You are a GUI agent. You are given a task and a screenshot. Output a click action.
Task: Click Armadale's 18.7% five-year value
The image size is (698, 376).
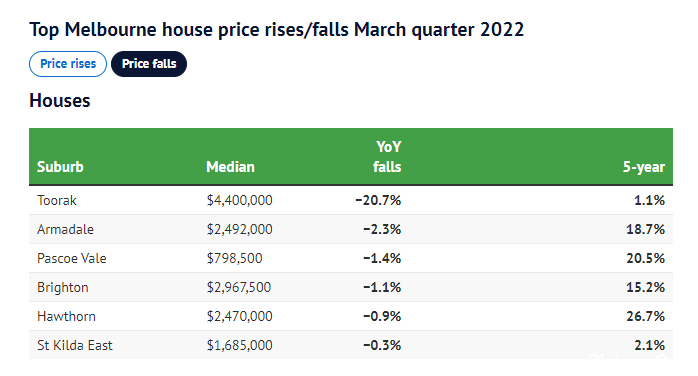click(x=645, y=229)
